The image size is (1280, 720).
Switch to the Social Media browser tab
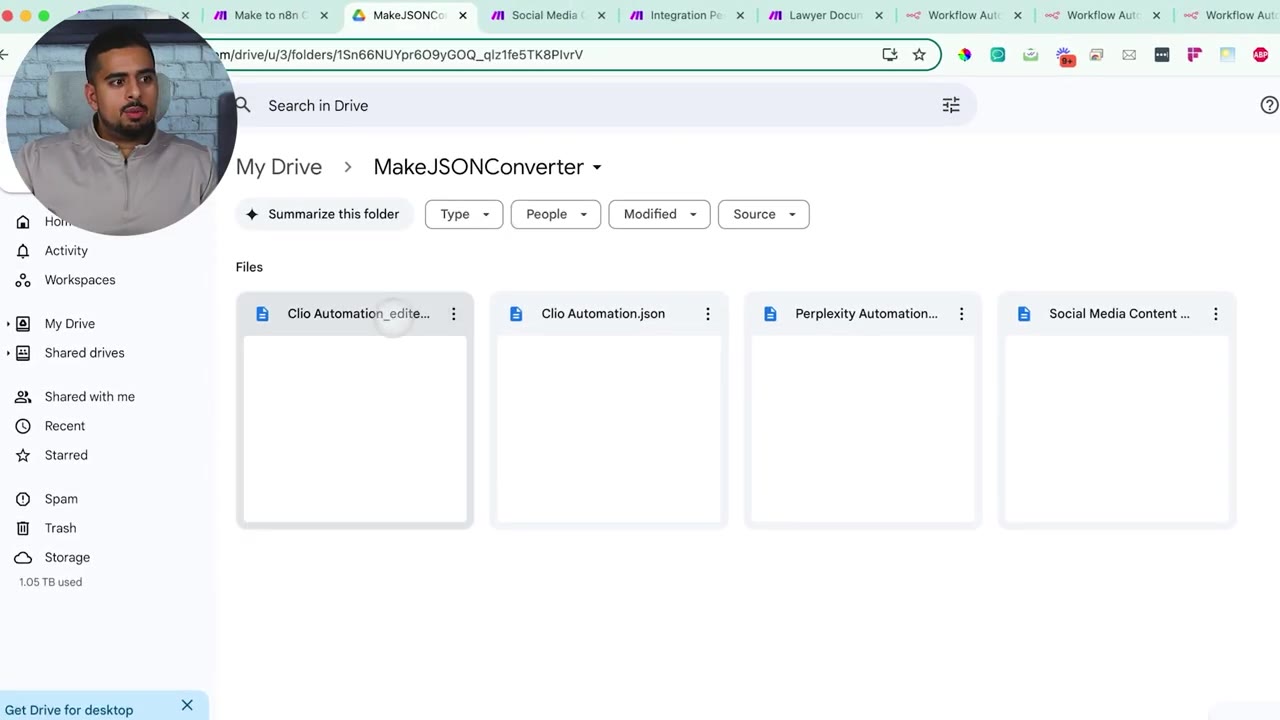pyautogui.click(x=547, y=15)
